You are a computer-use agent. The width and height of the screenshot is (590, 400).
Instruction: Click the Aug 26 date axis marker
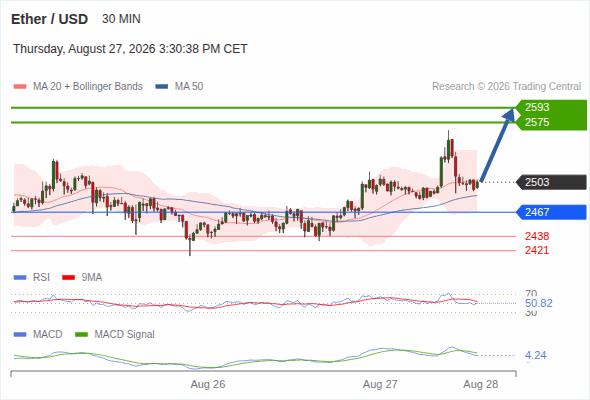[x=208, y=384]
